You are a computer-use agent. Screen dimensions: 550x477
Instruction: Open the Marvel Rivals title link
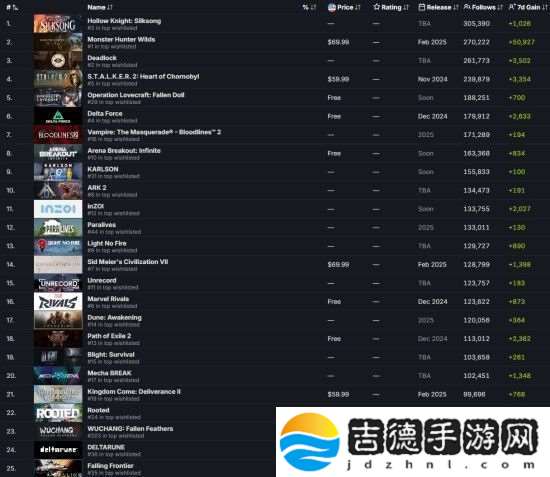pos(108,299)
